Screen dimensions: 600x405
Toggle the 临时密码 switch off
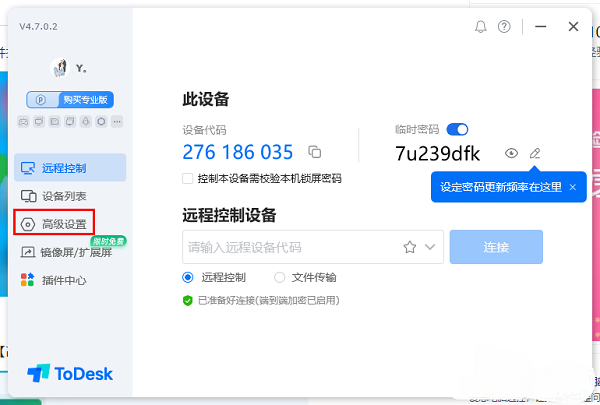coord(458,129)
